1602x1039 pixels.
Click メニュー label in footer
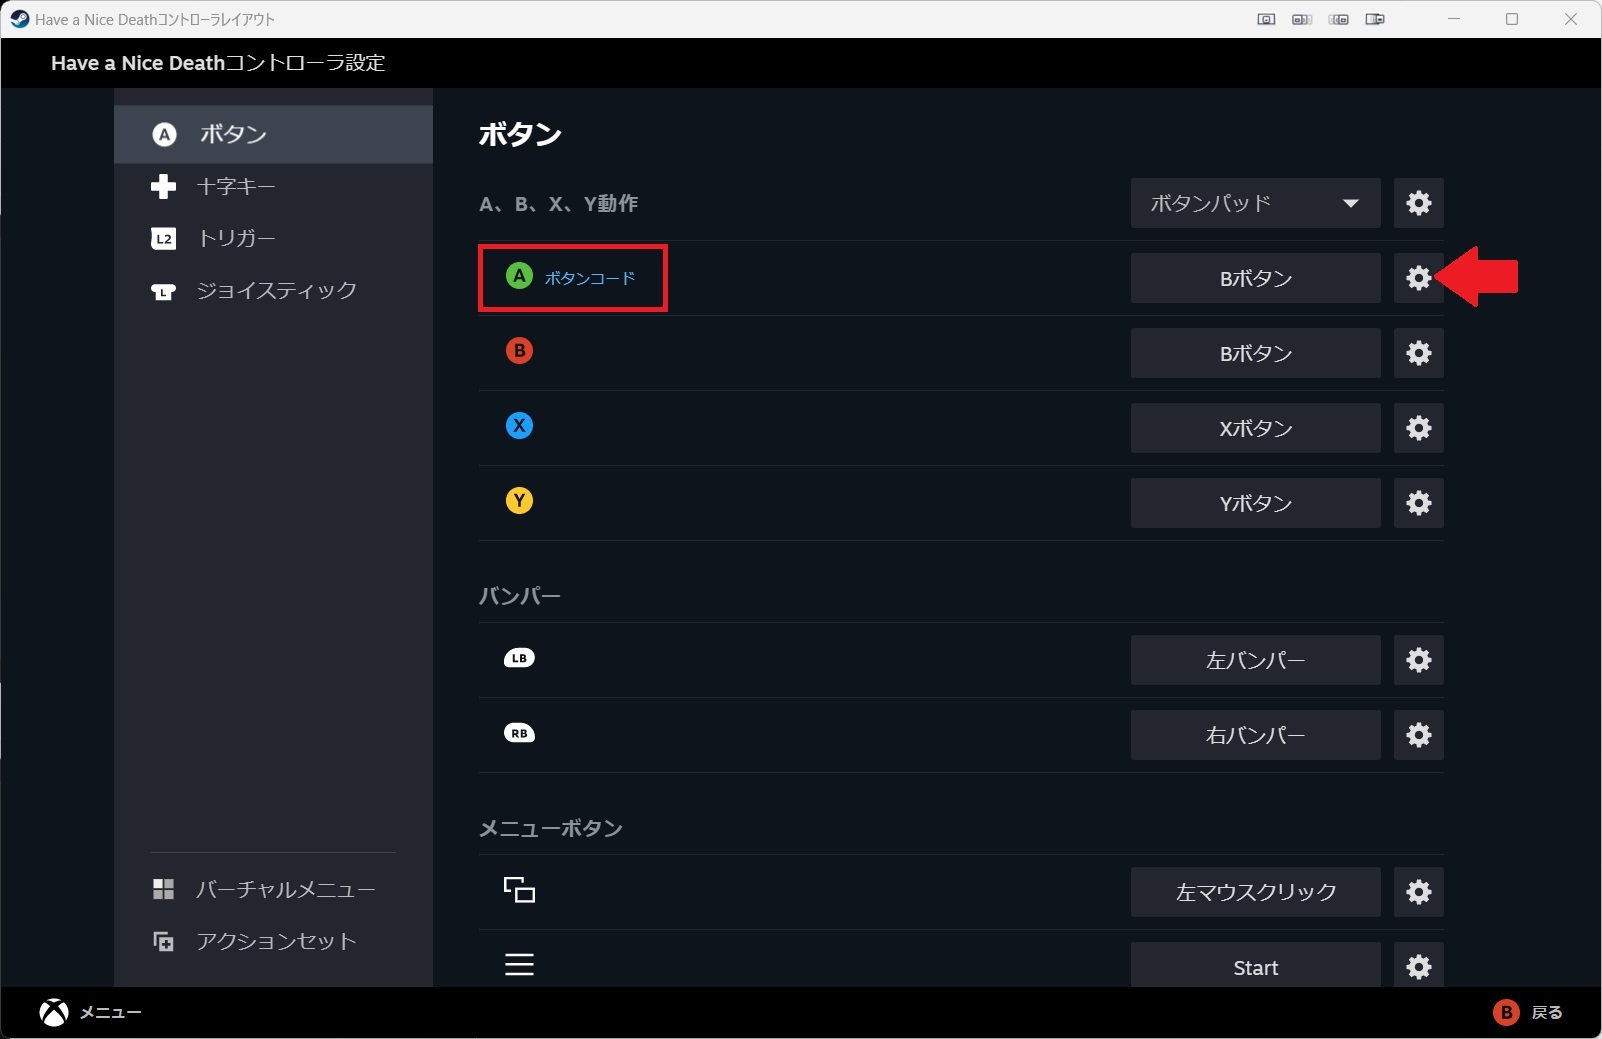pyautogui.click(x=111, y=1013)
